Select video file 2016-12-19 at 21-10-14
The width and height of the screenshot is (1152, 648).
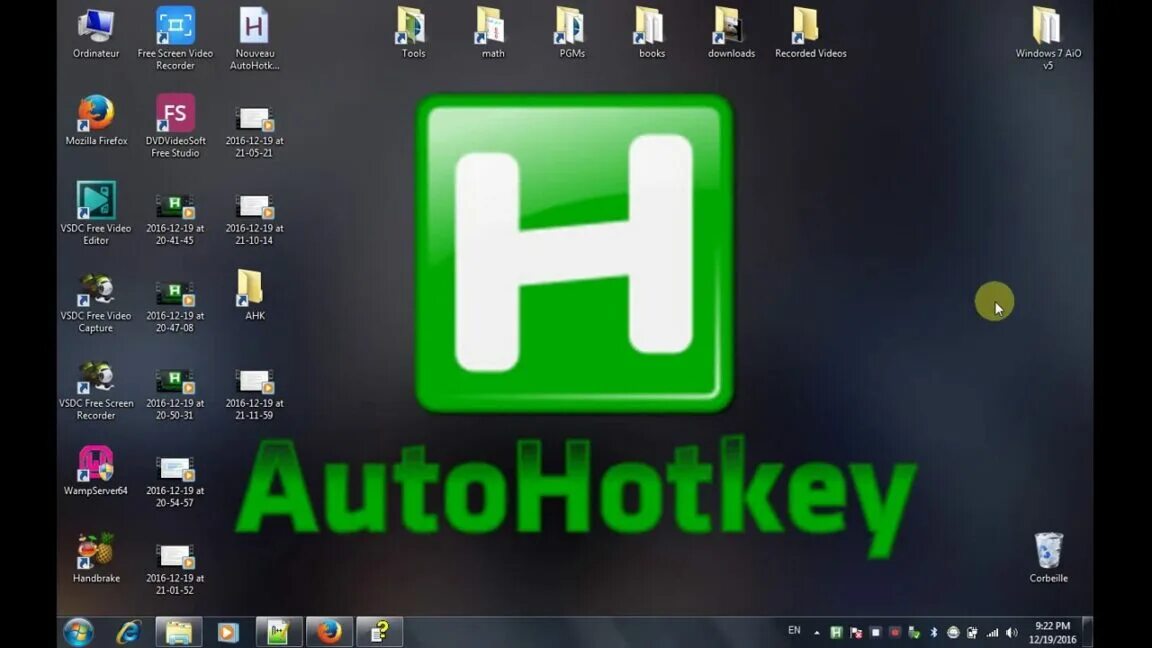pos(254,219)
